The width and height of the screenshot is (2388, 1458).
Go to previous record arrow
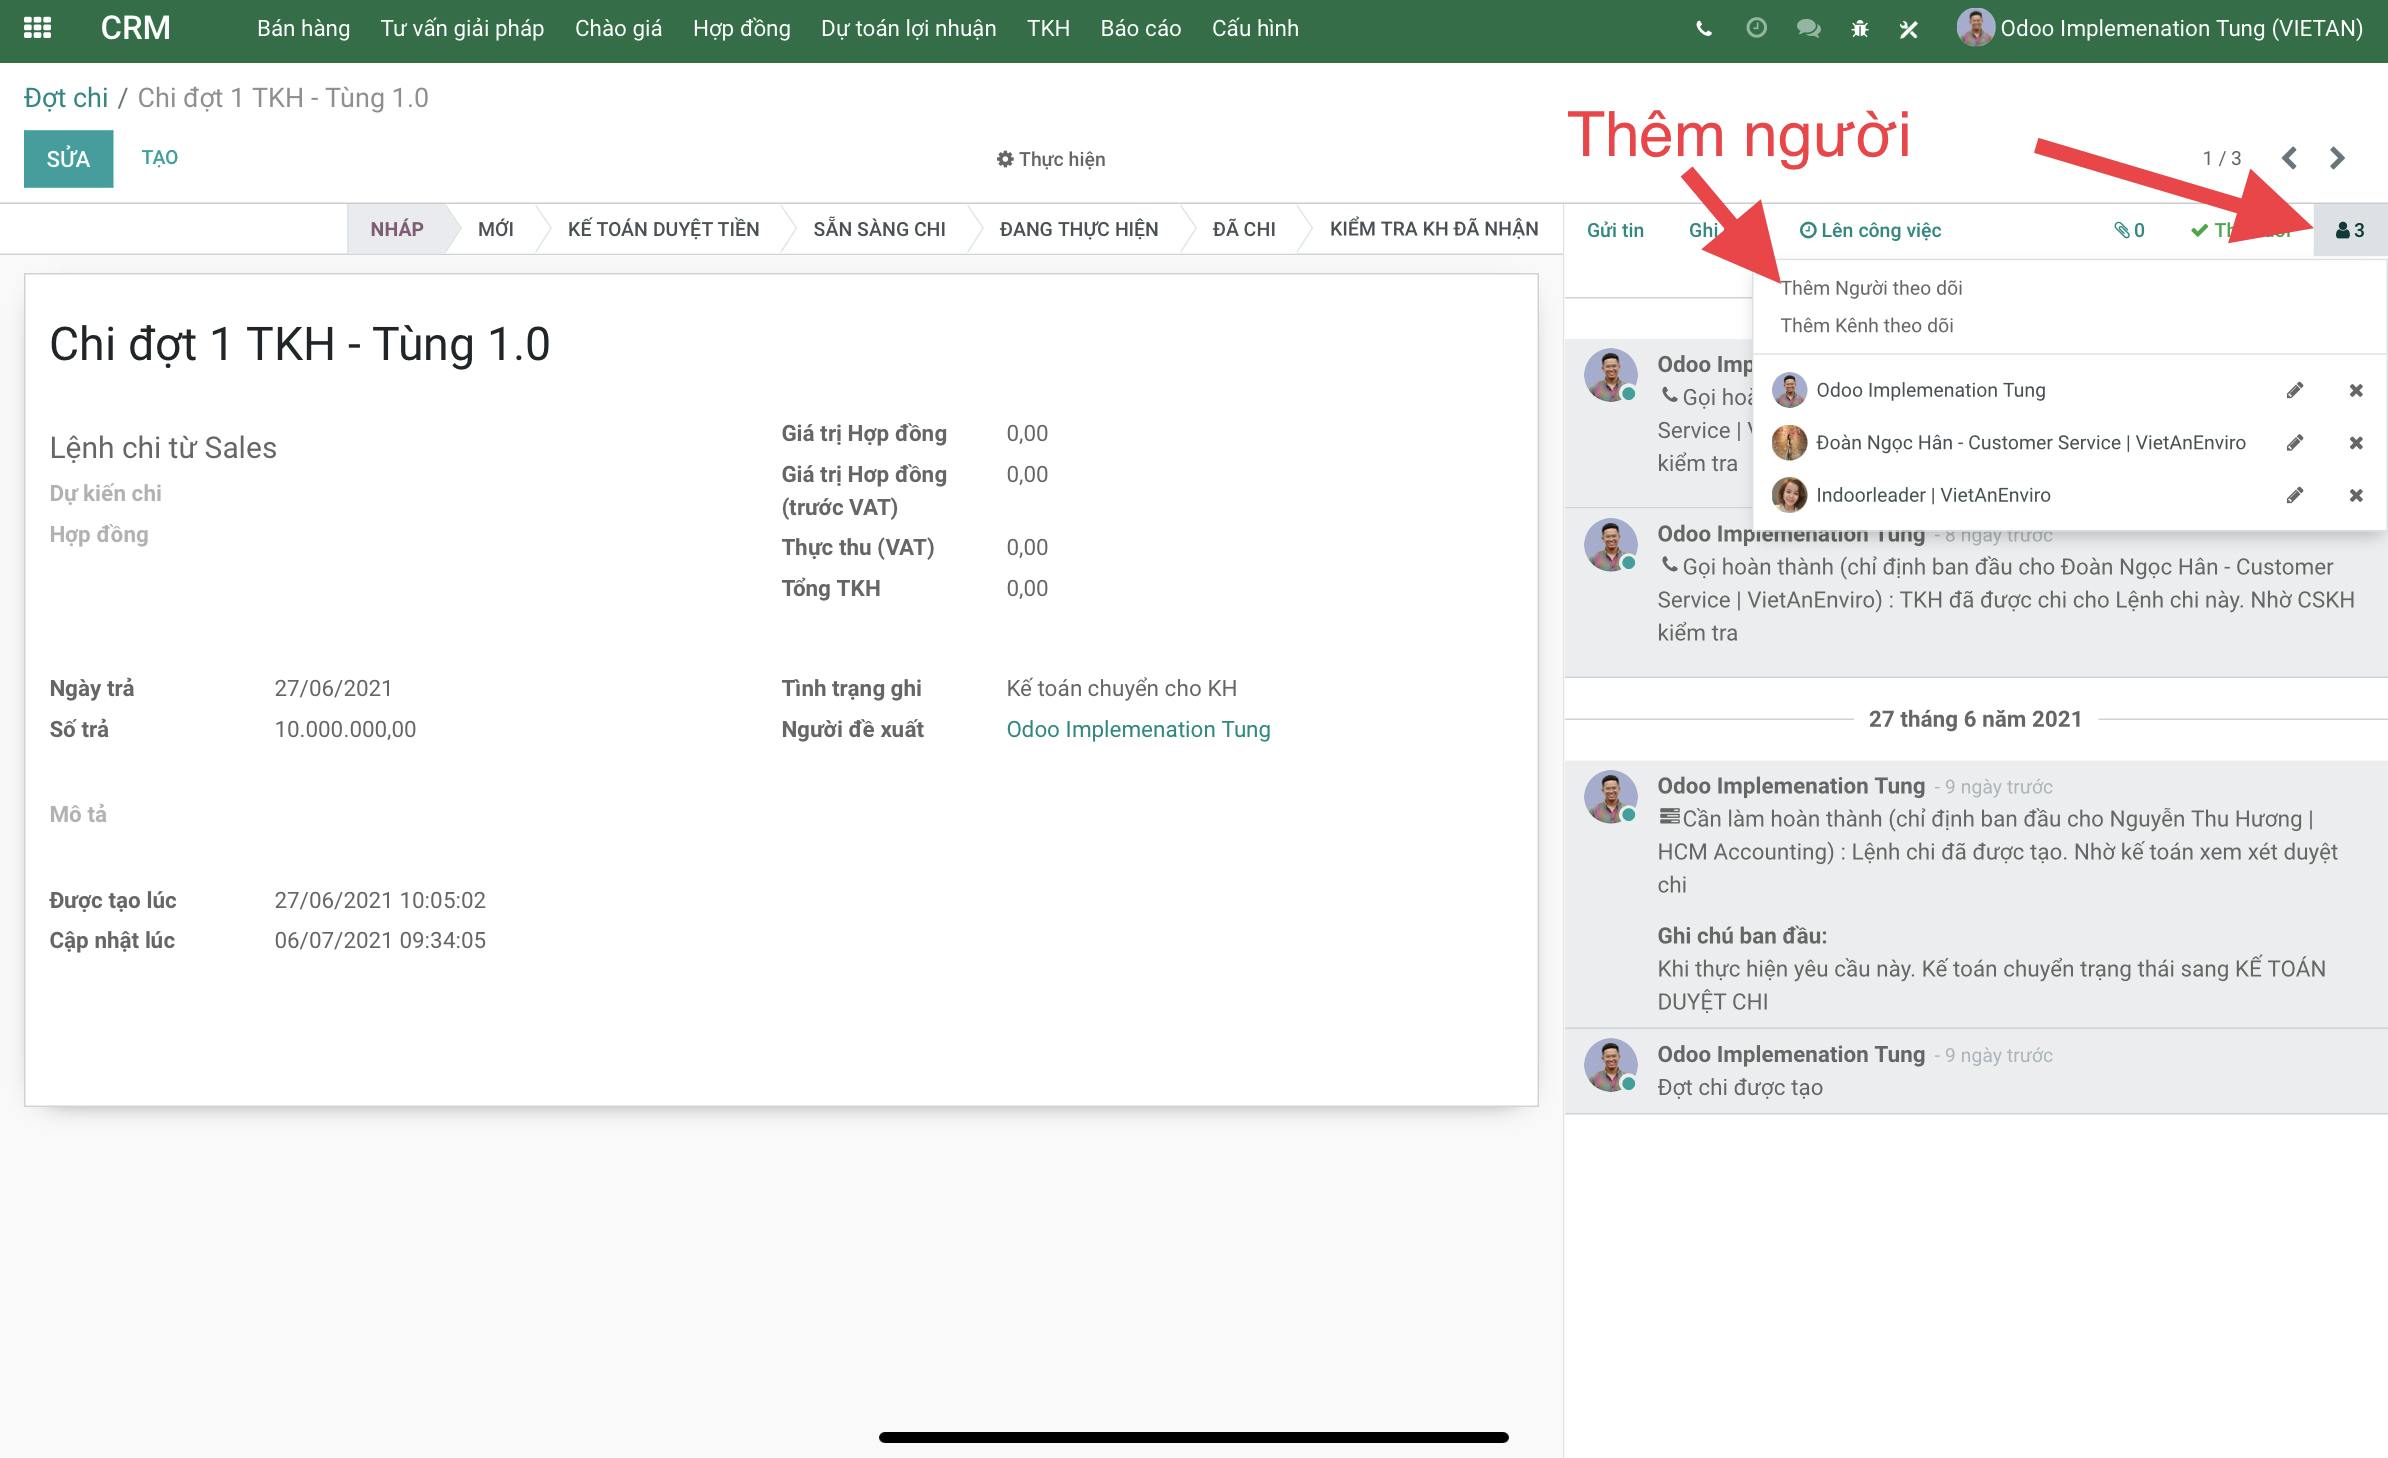2289,158
